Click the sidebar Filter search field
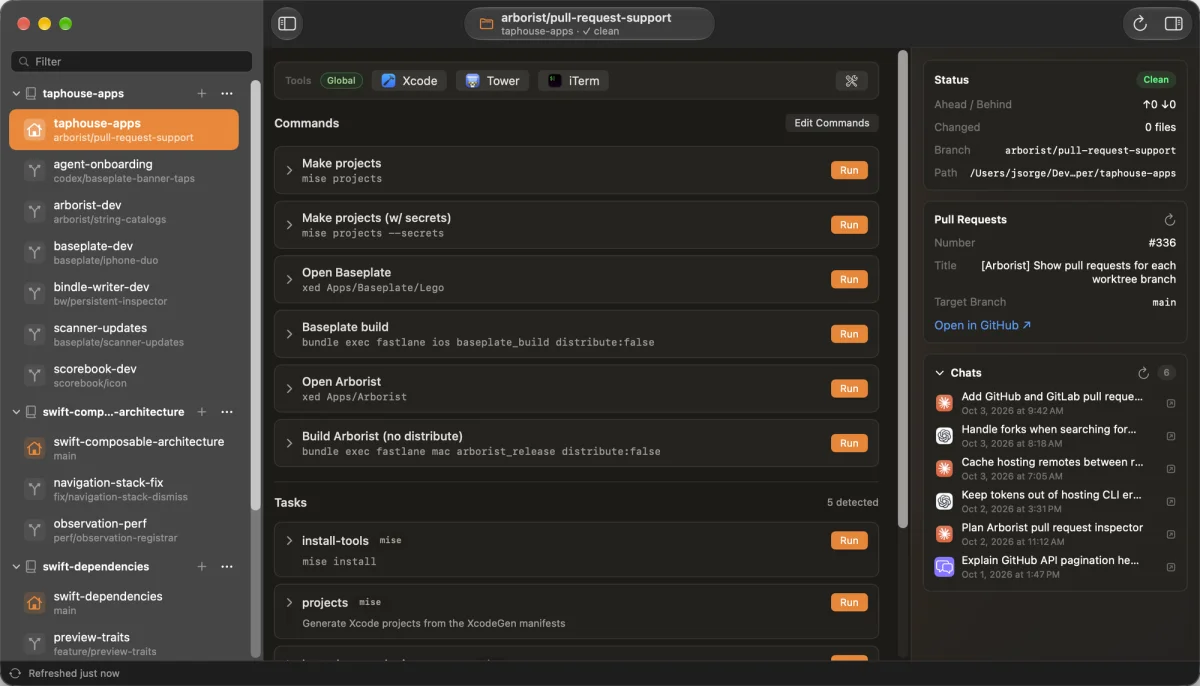Screen dimensions: 1200x686 coord(131,62)
